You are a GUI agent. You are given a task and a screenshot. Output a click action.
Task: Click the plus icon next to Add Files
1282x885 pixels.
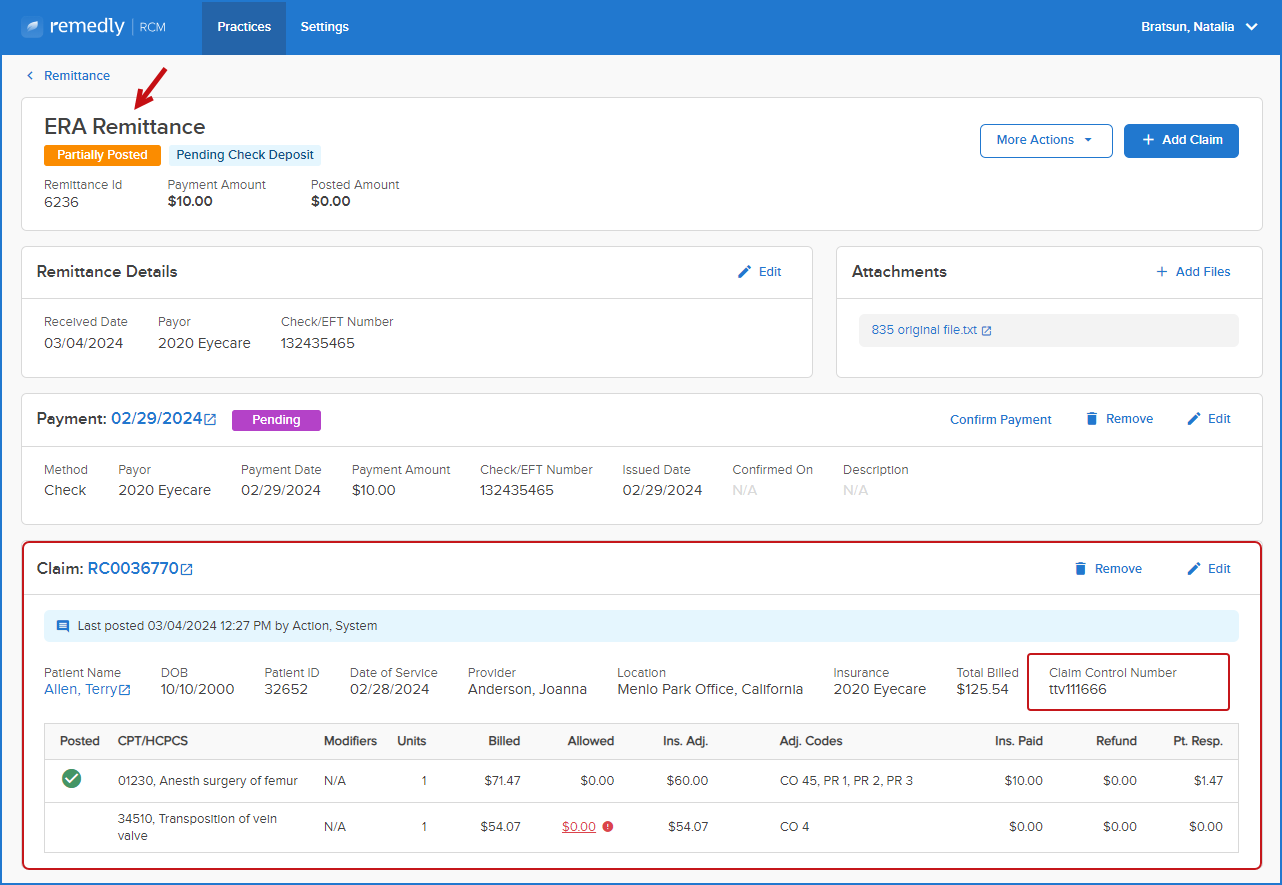(x=1161, y=272)
